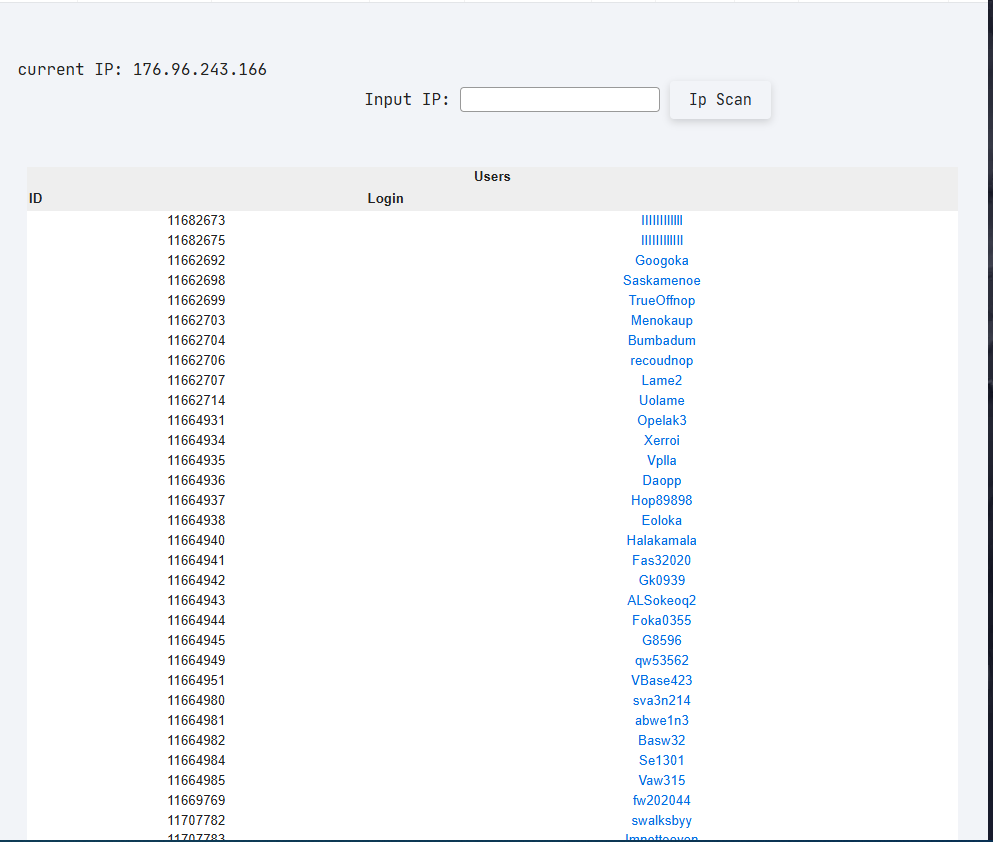Select ID cell 11682673
The image size is (993, 842).
[196, 220]
